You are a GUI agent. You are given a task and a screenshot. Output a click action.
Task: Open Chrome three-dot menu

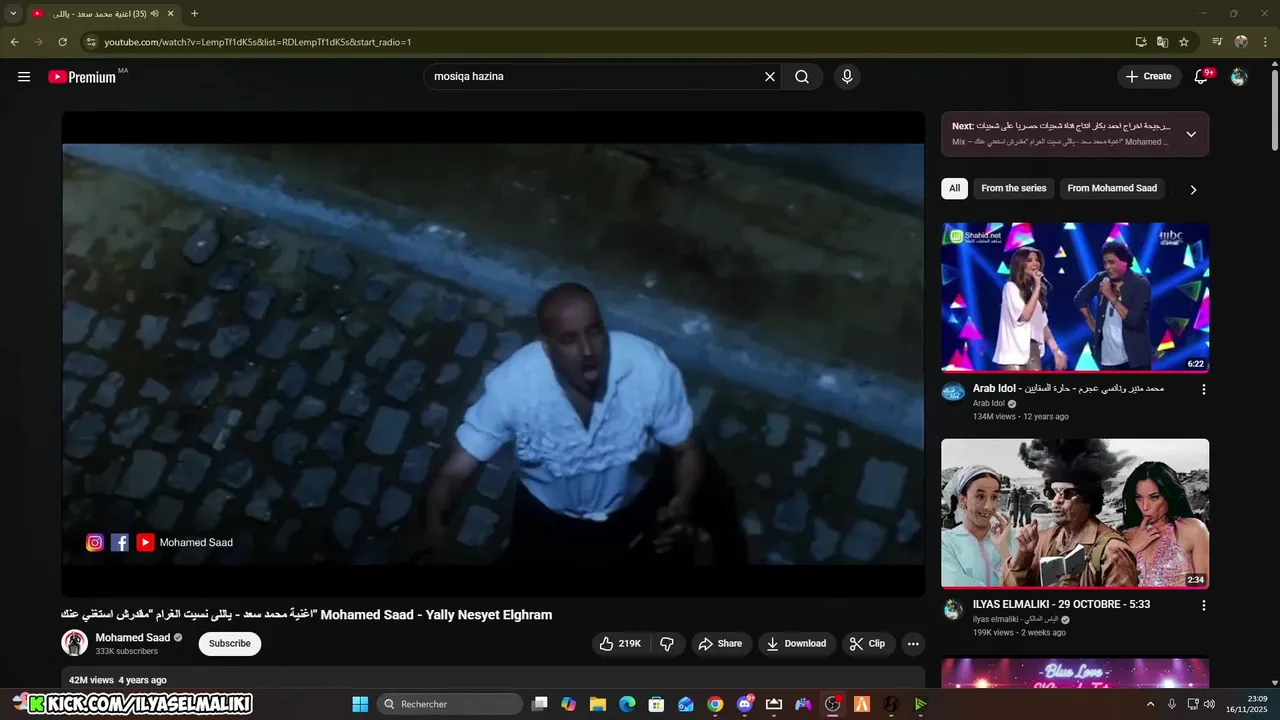1265,42
